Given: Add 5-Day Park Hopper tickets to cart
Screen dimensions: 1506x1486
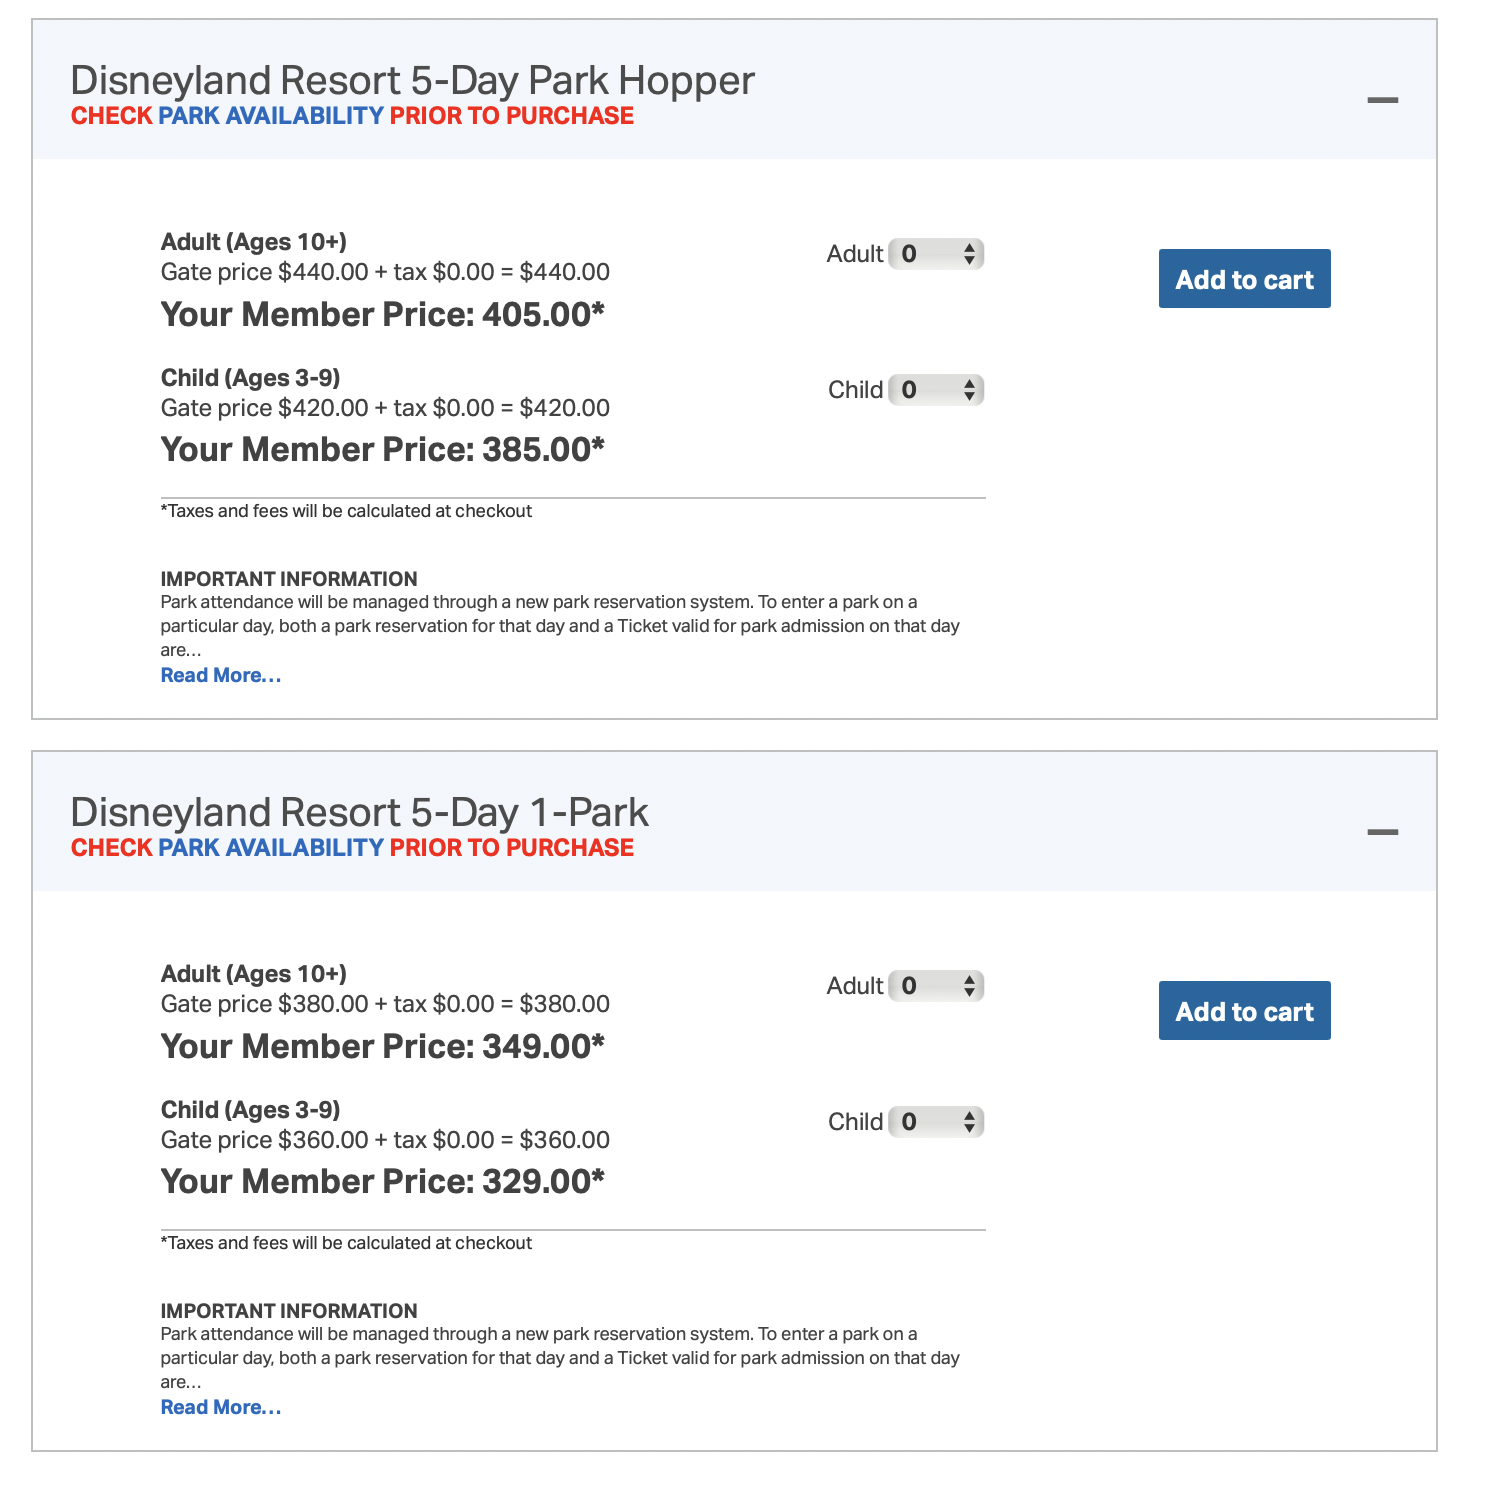Looking at the screenshot, I should (1244, 279).
